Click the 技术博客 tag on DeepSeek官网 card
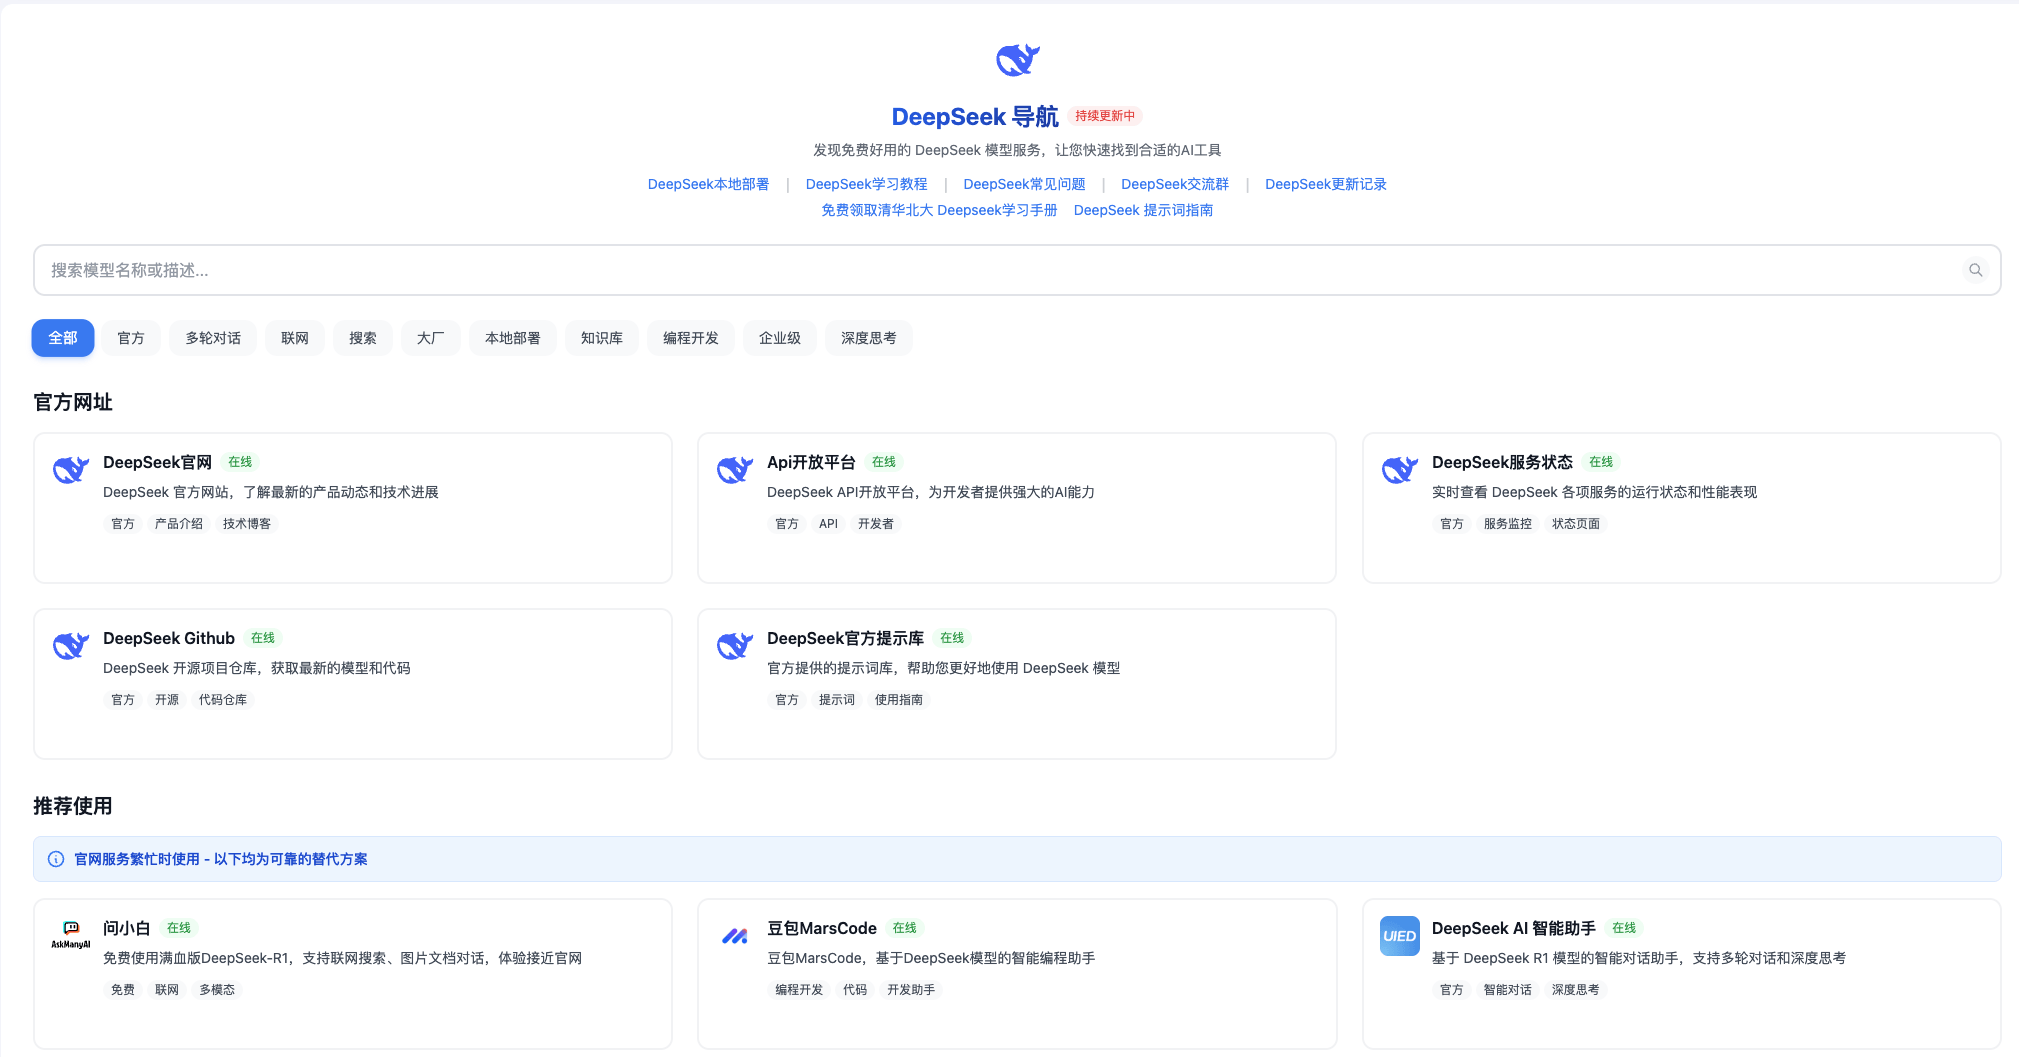Screen dimensions: 2019x1057 [247, 524]
